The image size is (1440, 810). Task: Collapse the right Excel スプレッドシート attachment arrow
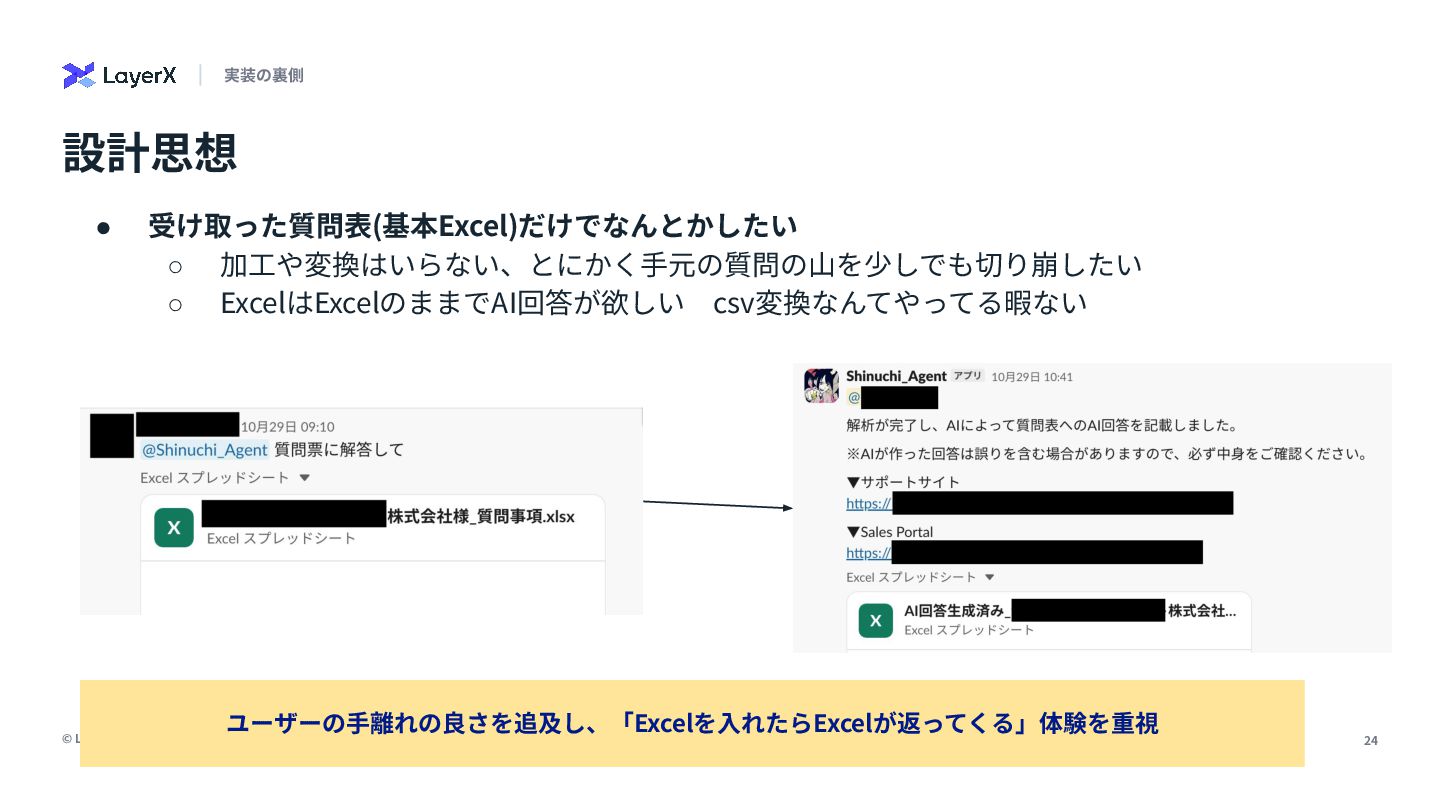tap(990, 577)
